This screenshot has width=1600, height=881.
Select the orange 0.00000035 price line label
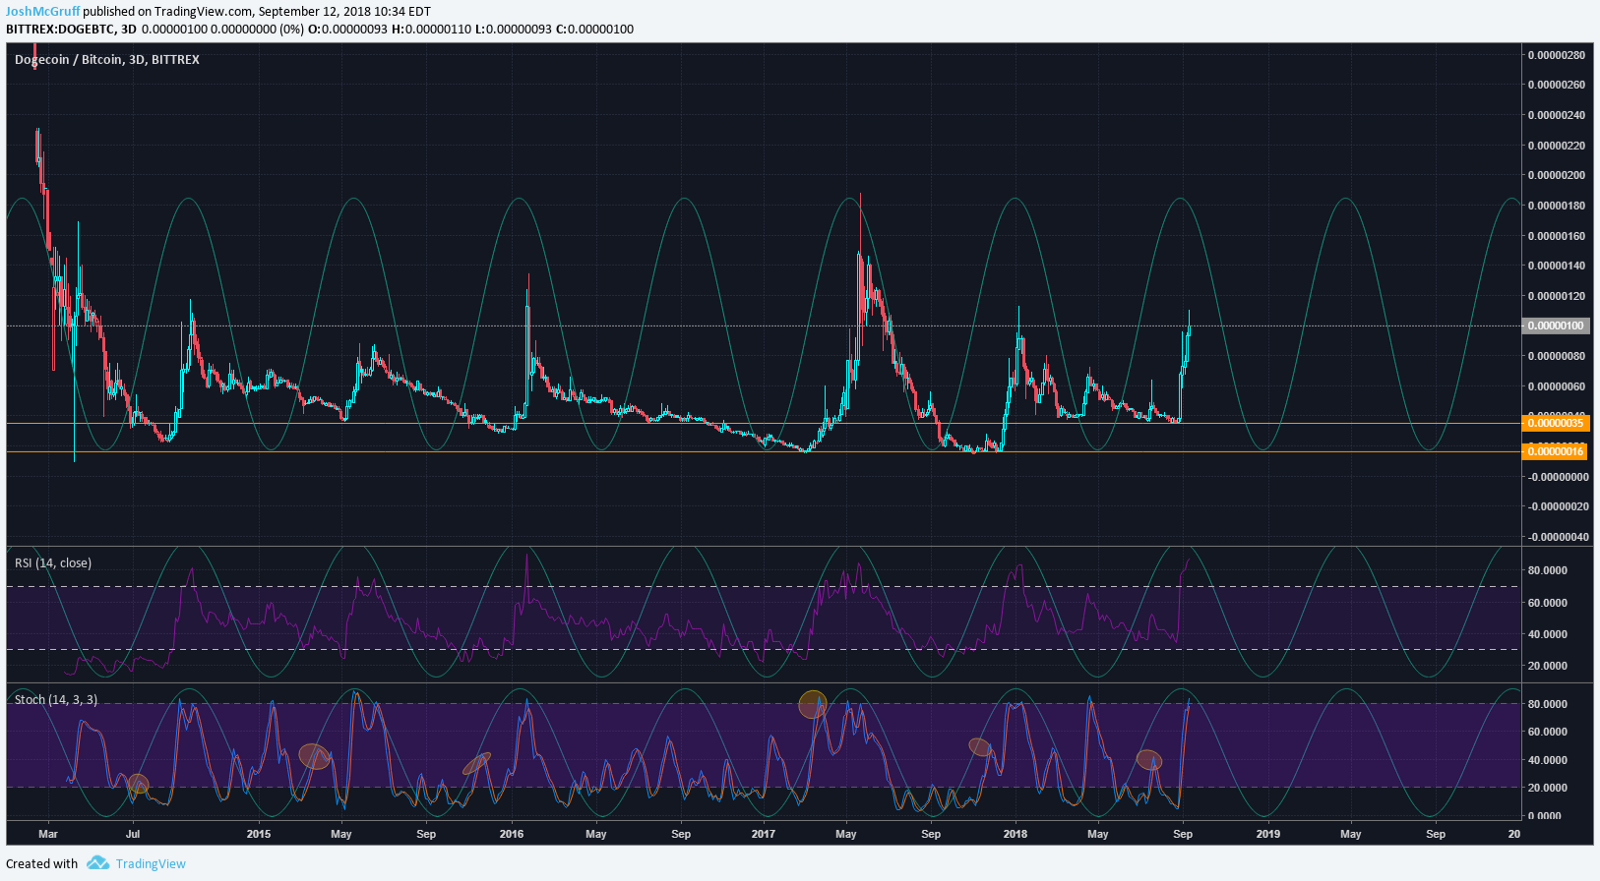pos(1555,423)
